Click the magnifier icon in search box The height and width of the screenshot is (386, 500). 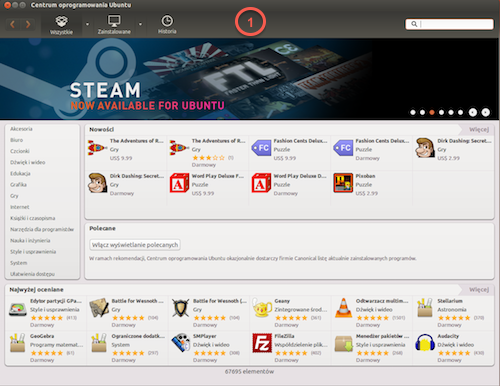click(x=414, y=24)
